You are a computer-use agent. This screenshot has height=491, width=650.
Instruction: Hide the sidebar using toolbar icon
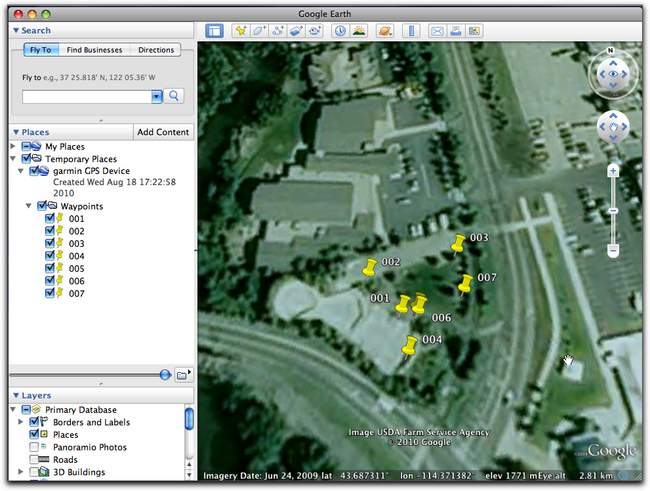pyautogui.click(x=215, y=30)
